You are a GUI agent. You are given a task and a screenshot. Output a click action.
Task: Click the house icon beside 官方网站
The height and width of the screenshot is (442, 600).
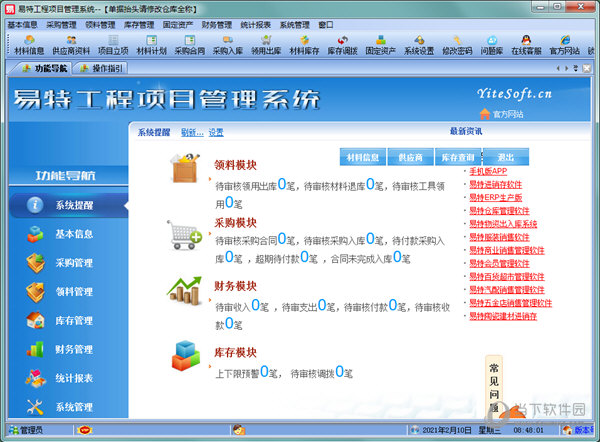[485, 114]
